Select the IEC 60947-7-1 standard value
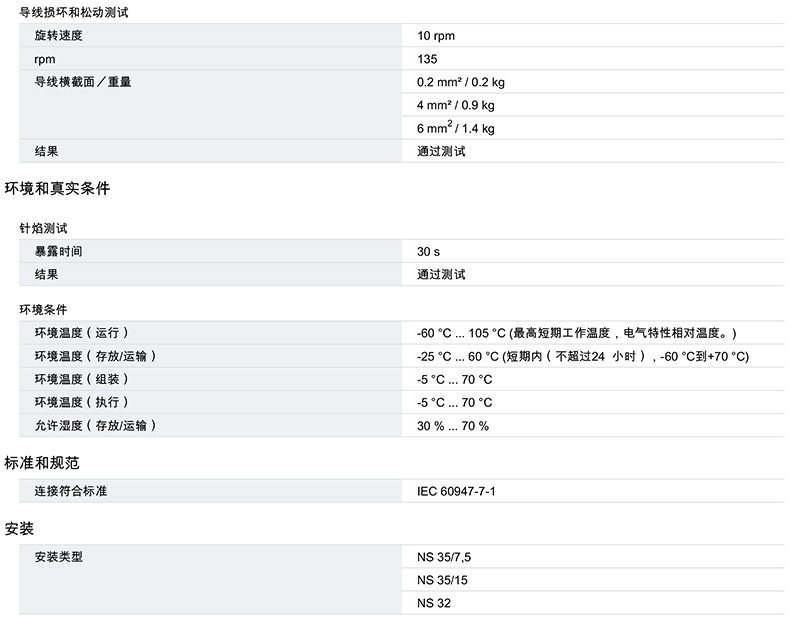 coord(456,492)
